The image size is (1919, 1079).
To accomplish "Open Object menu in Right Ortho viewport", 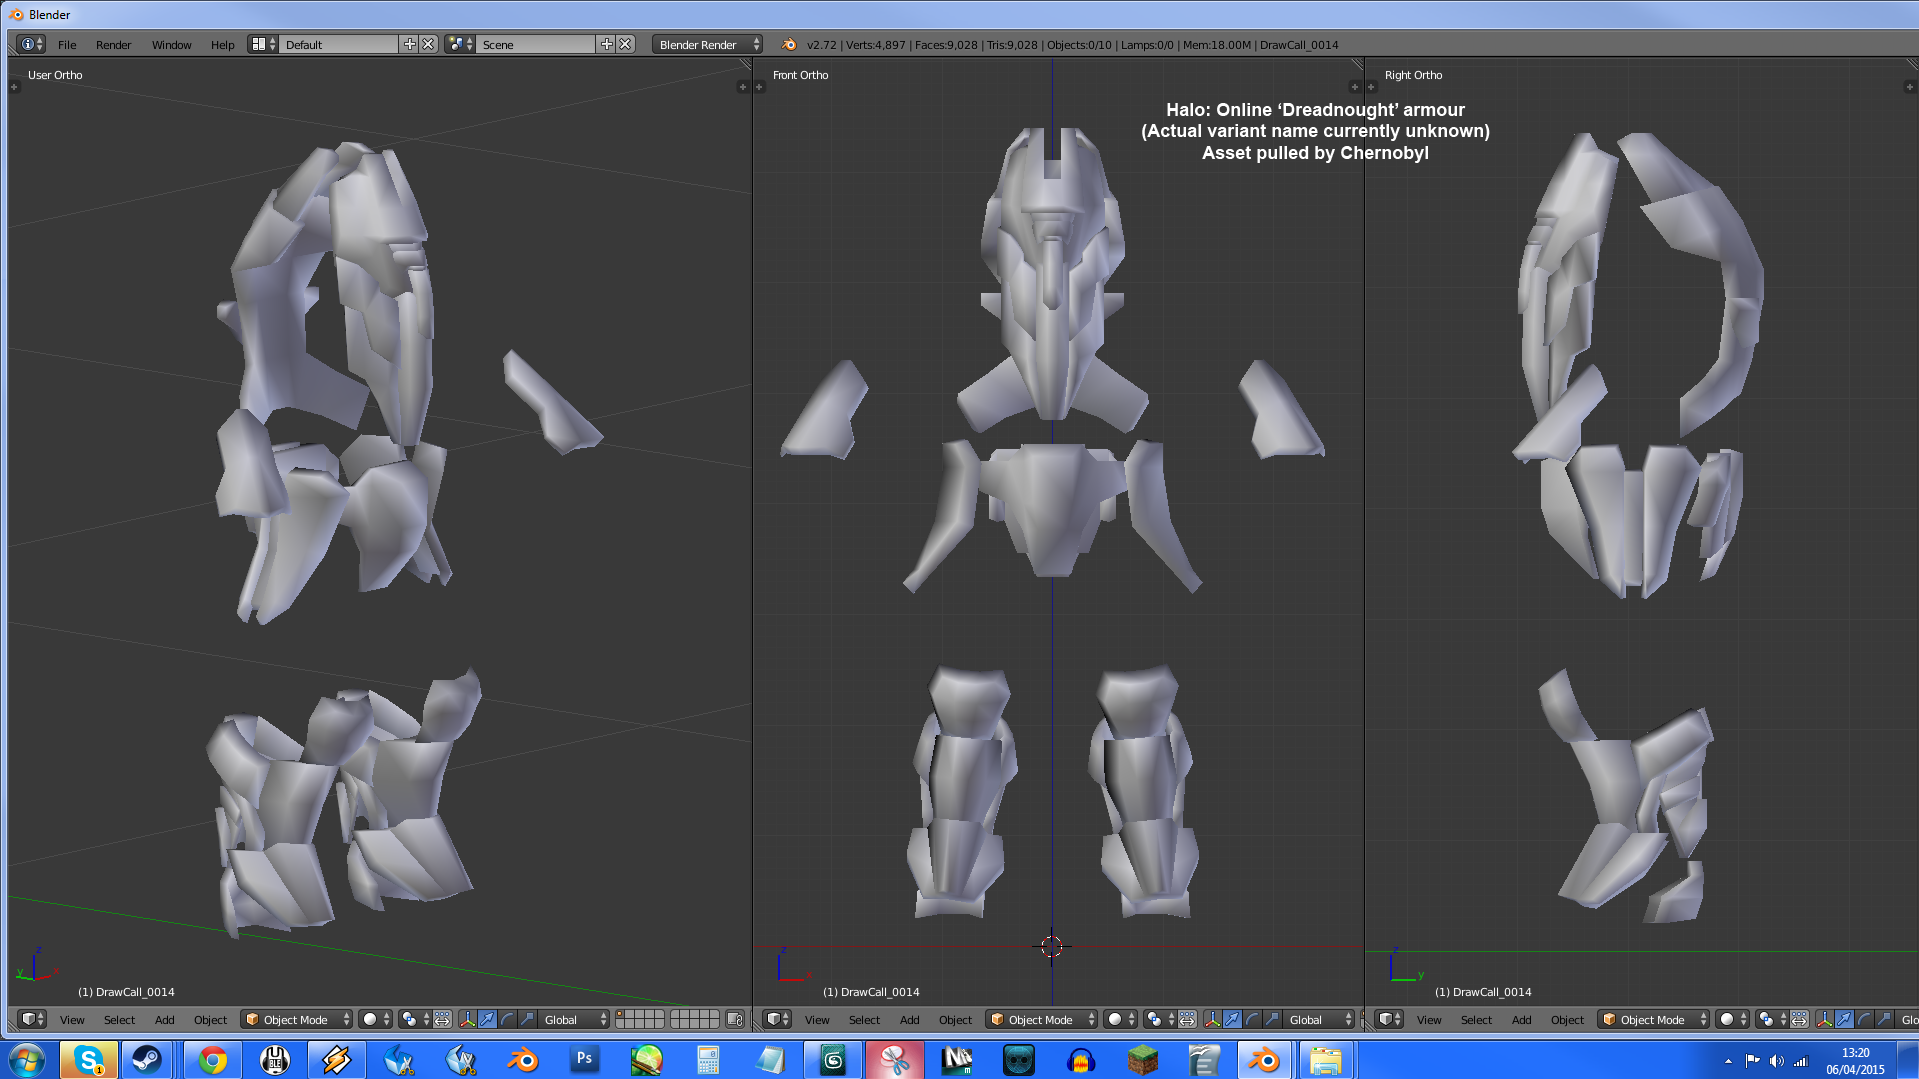I will (x=1567, y=1020).
